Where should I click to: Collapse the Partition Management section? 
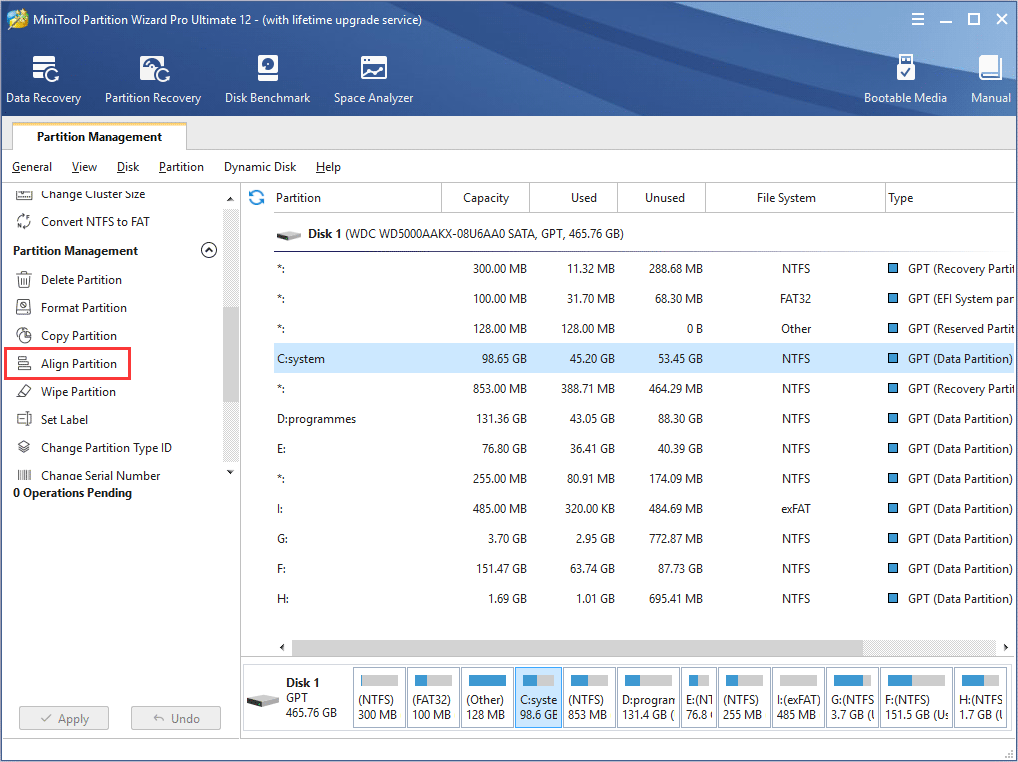click(209, 251)
